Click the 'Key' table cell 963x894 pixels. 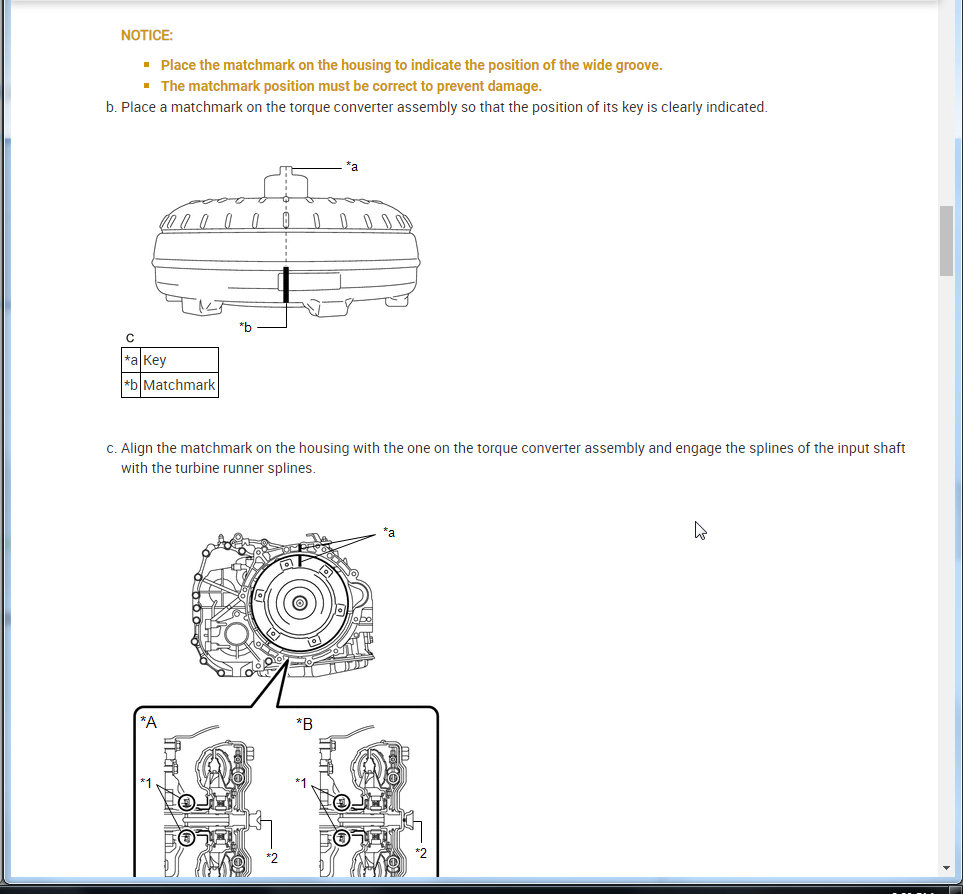tap(179, 360)
